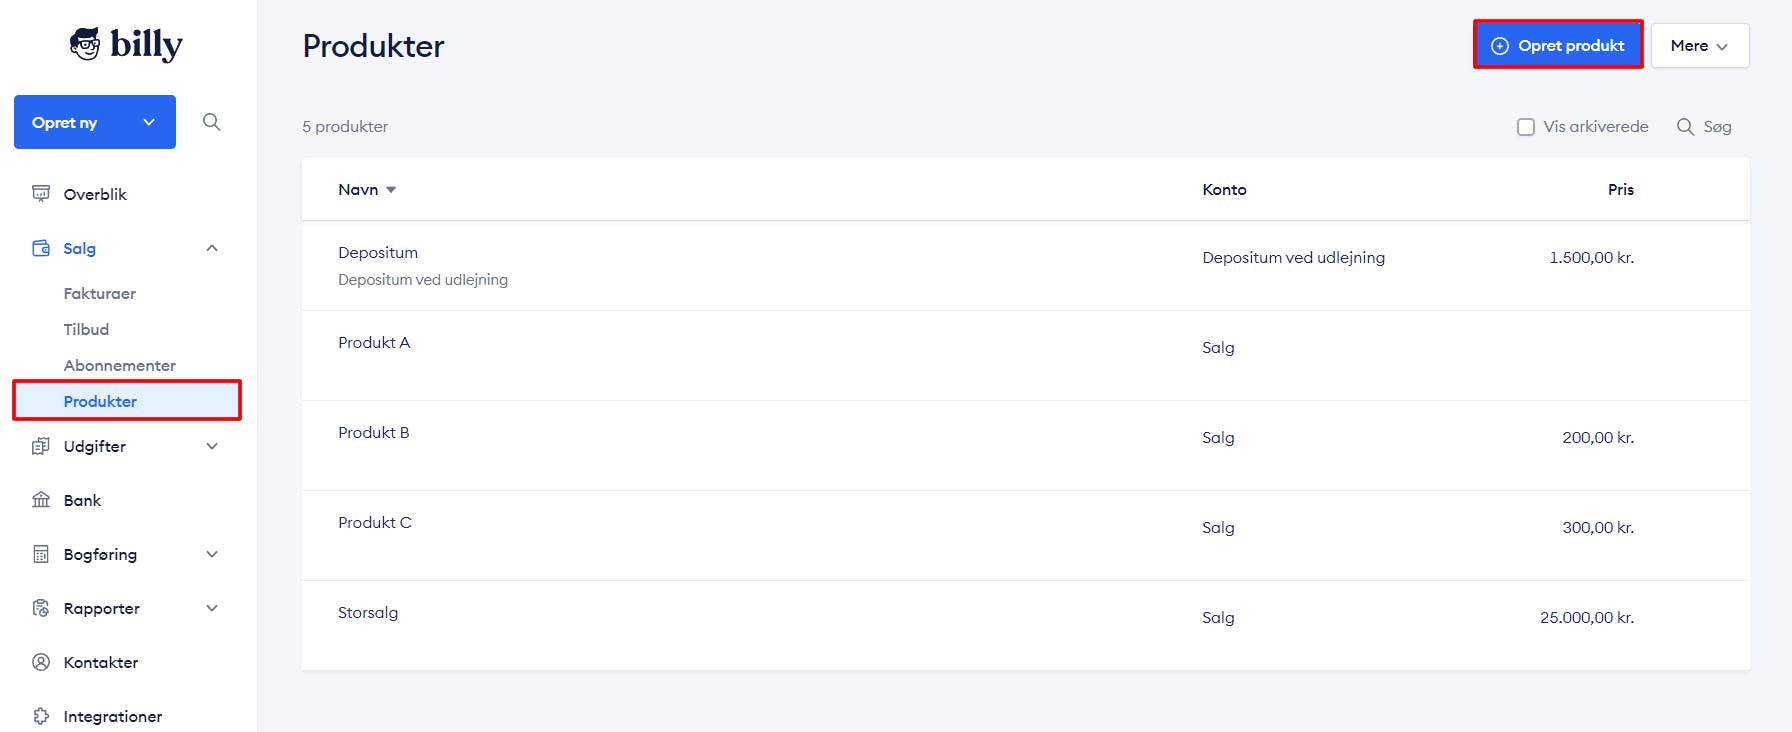This screenshot has height=732, width=1792.
Task: Open the Produkt B row
Action: (1026, 446)
